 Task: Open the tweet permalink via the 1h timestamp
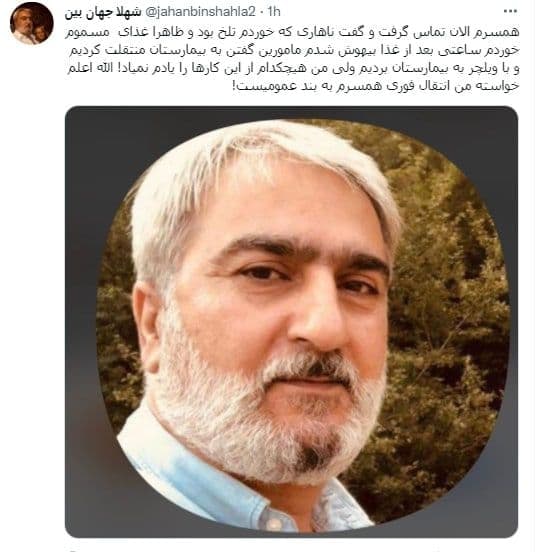tap(274, 12)
